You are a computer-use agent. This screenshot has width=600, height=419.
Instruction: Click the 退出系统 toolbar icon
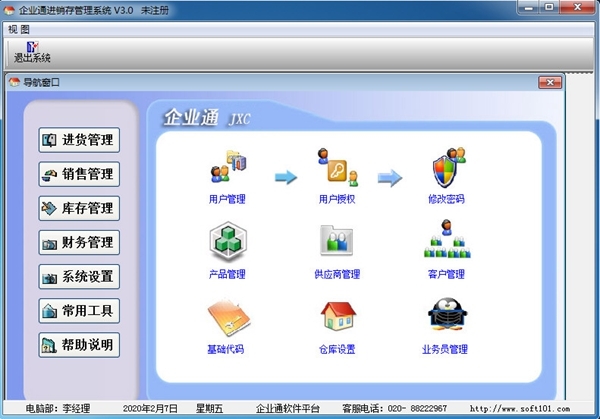point(33,52)
